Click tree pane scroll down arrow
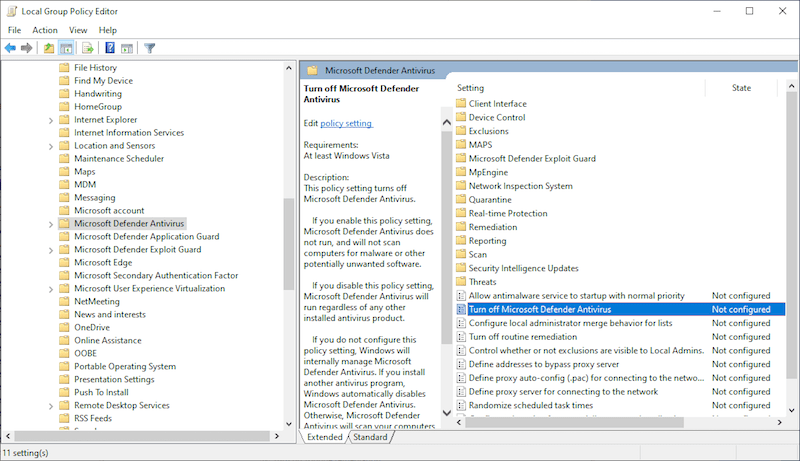The width and height of the screenshot is (800, 461). tap(289, 424)
